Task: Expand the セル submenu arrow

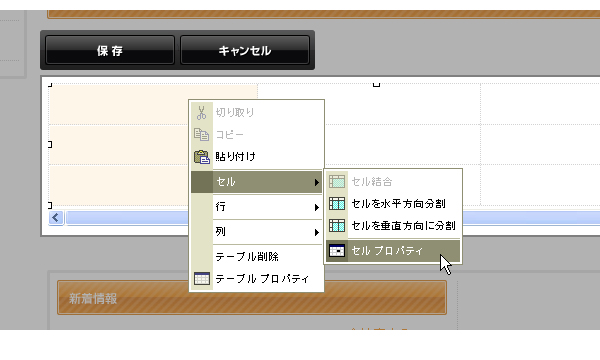Action: point(316,182)
